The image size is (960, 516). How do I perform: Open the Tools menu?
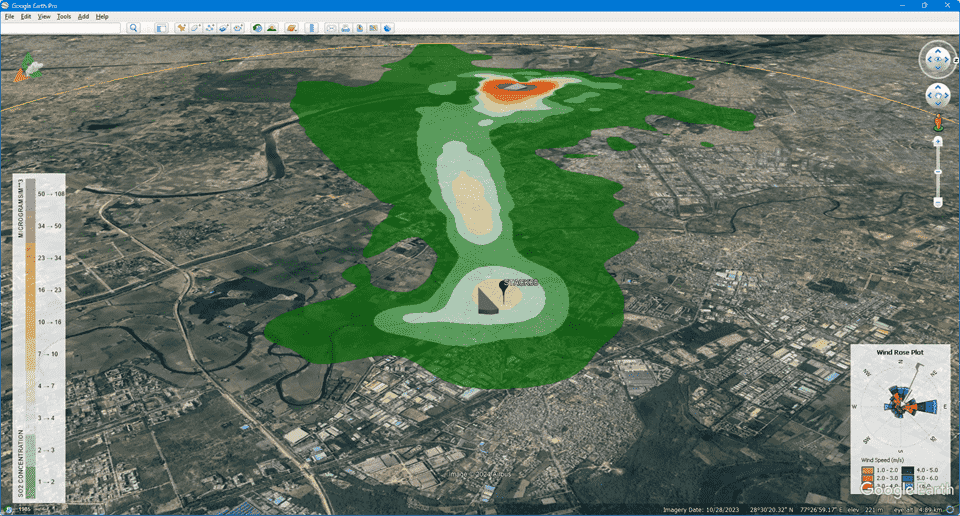[x=64, y=17]
